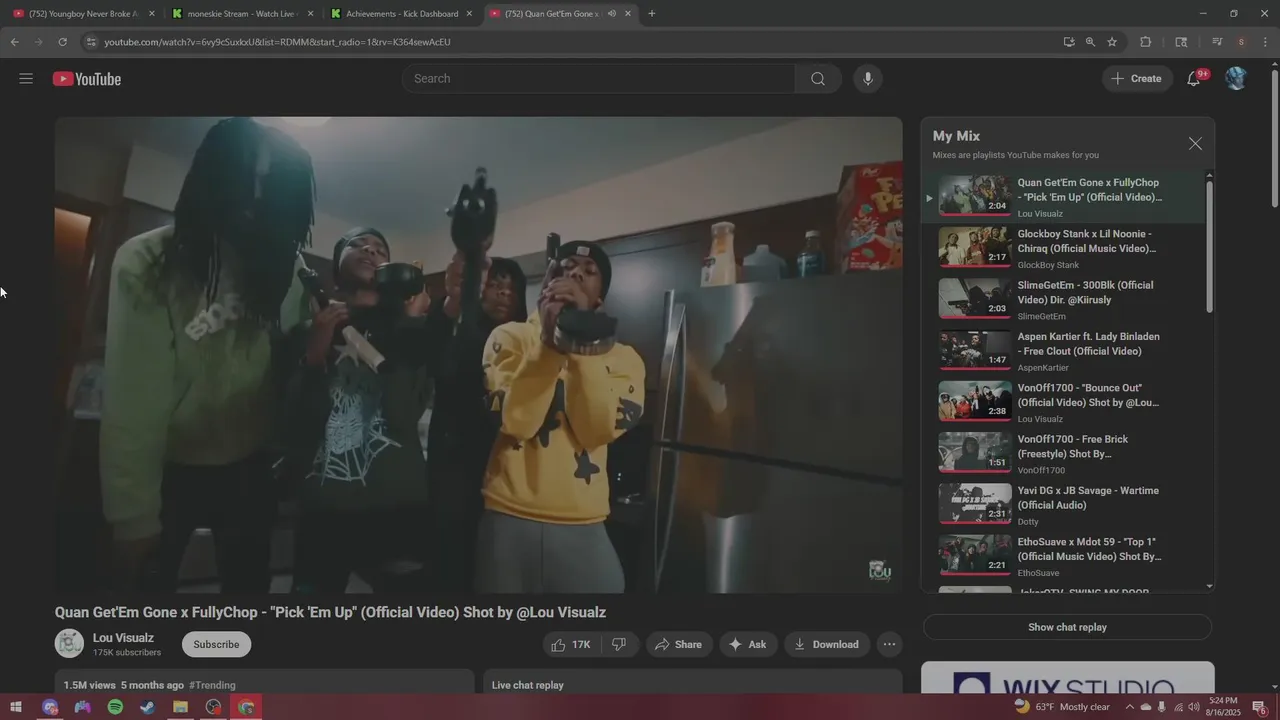Select current Quan Get'Em Gone playlist item

[1063, 196]
